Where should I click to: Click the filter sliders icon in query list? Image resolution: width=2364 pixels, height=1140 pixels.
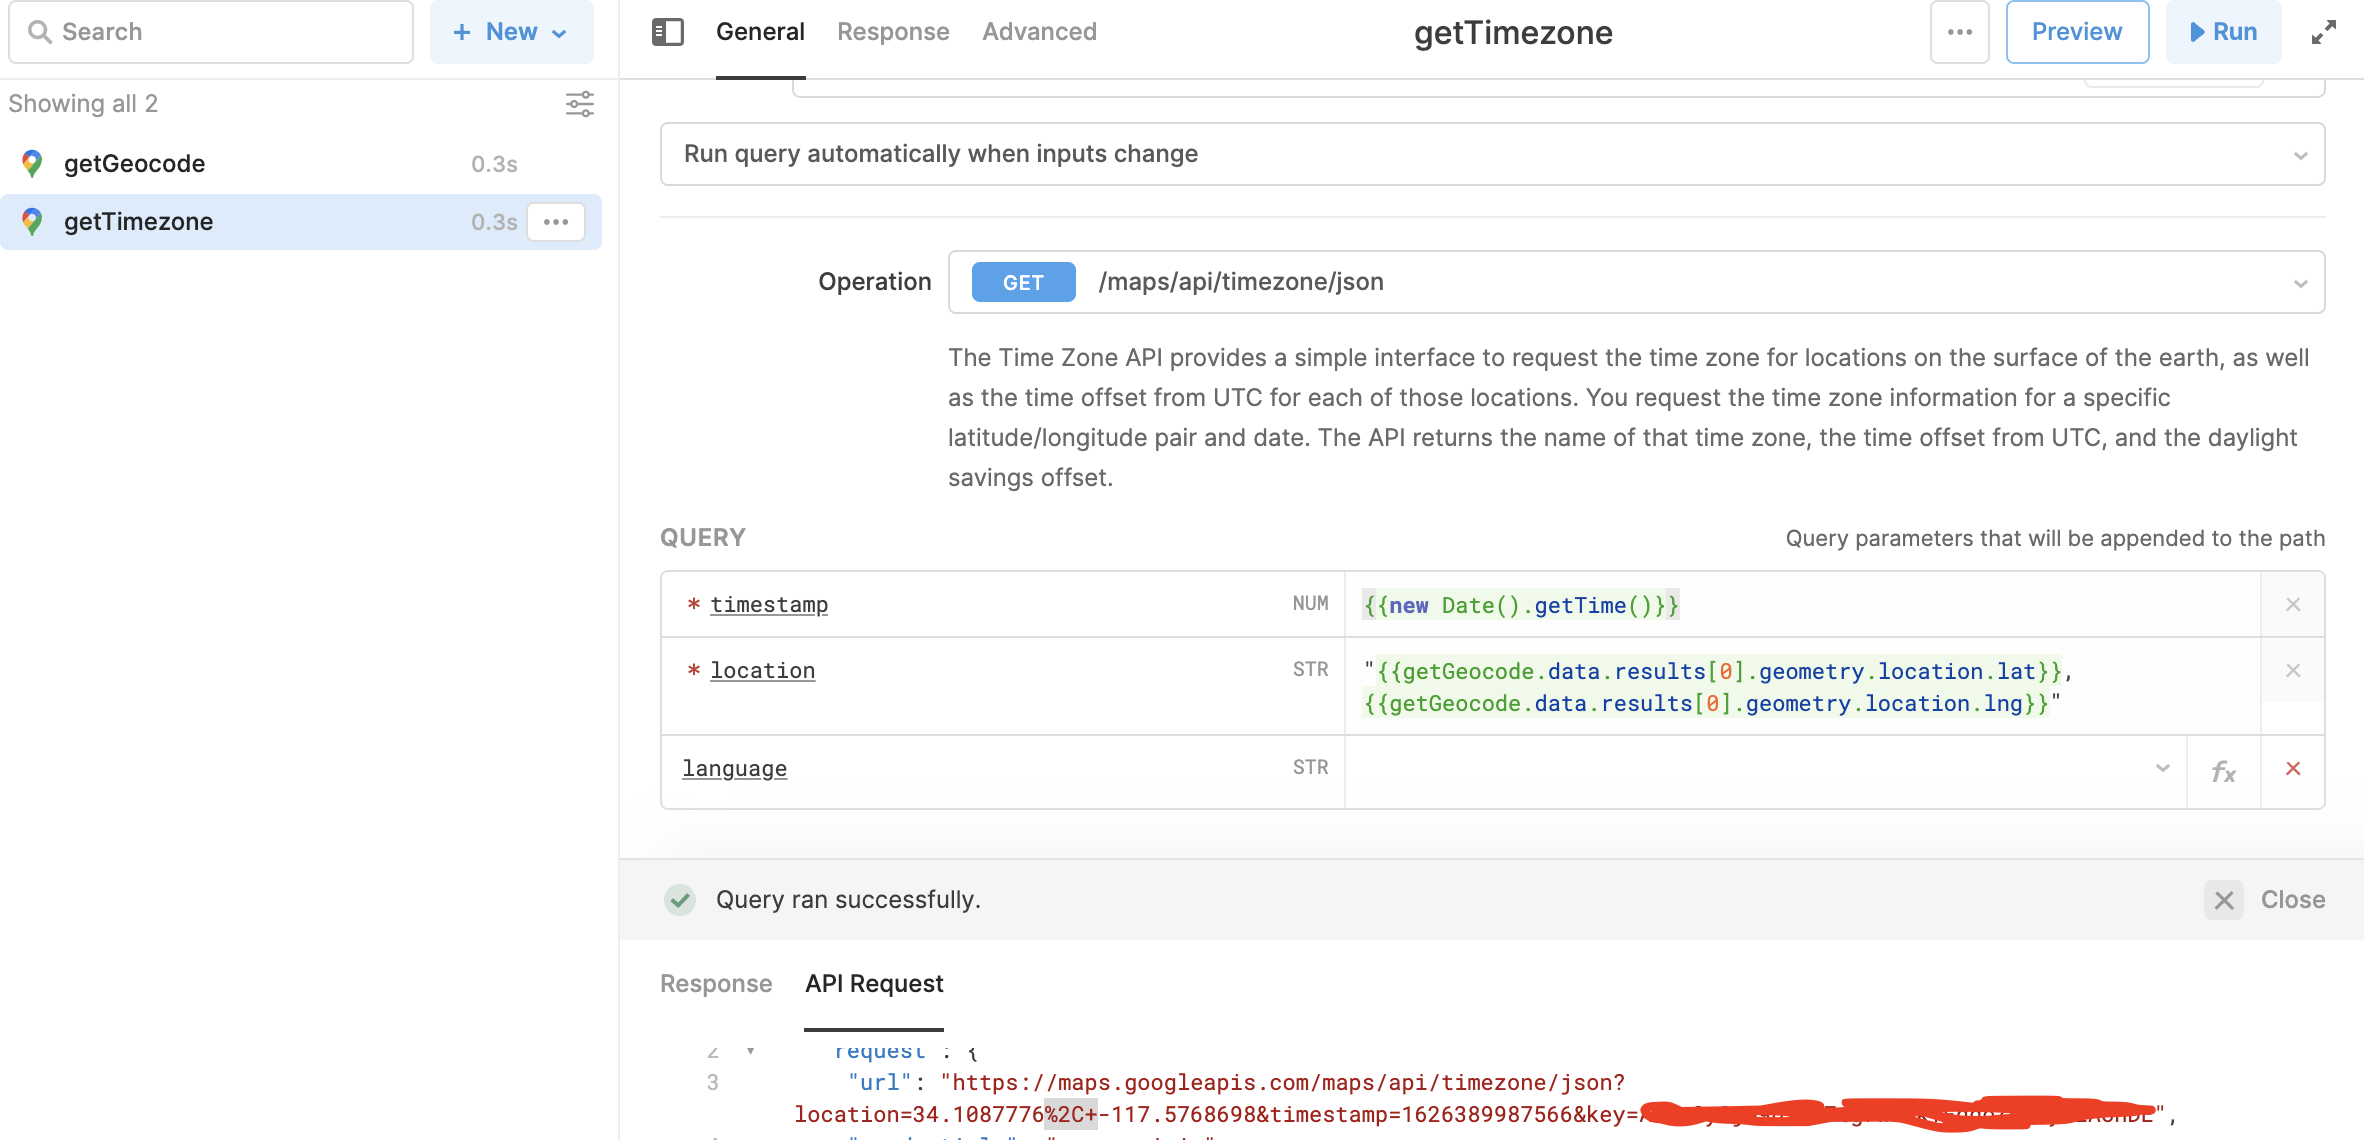pos(579,104)
